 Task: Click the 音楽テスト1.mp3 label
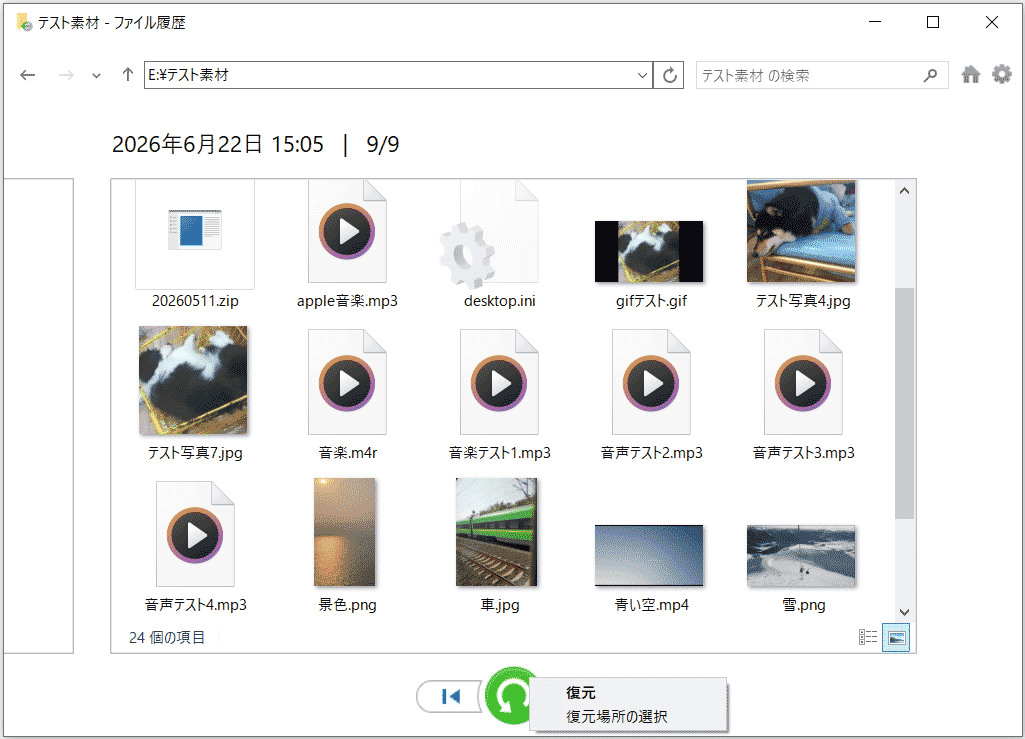[499, 453]
